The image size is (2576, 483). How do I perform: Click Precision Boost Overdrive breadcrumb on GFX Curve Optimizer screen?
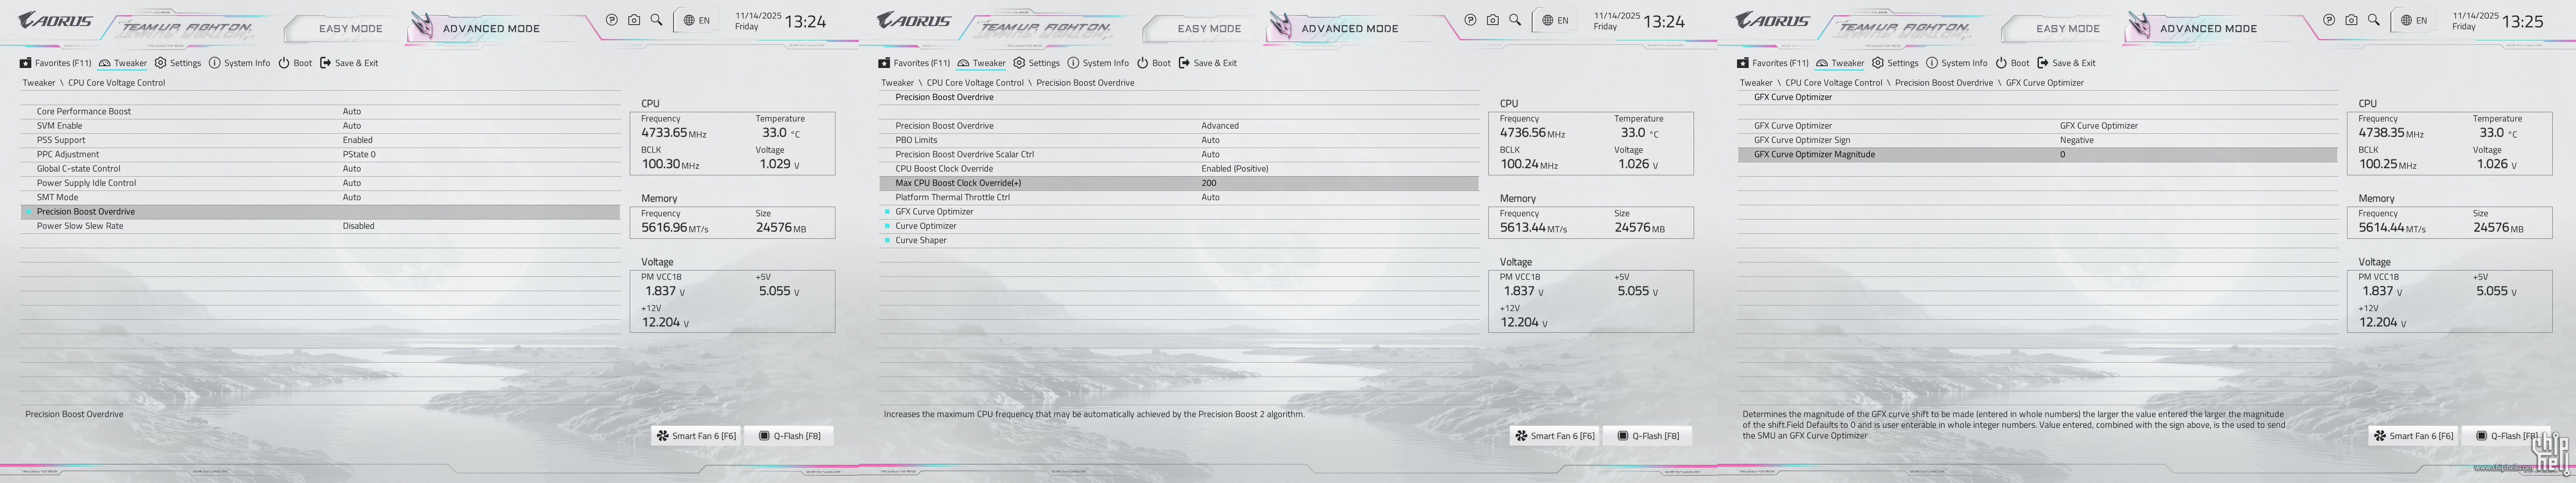[x=1943, y=83]
